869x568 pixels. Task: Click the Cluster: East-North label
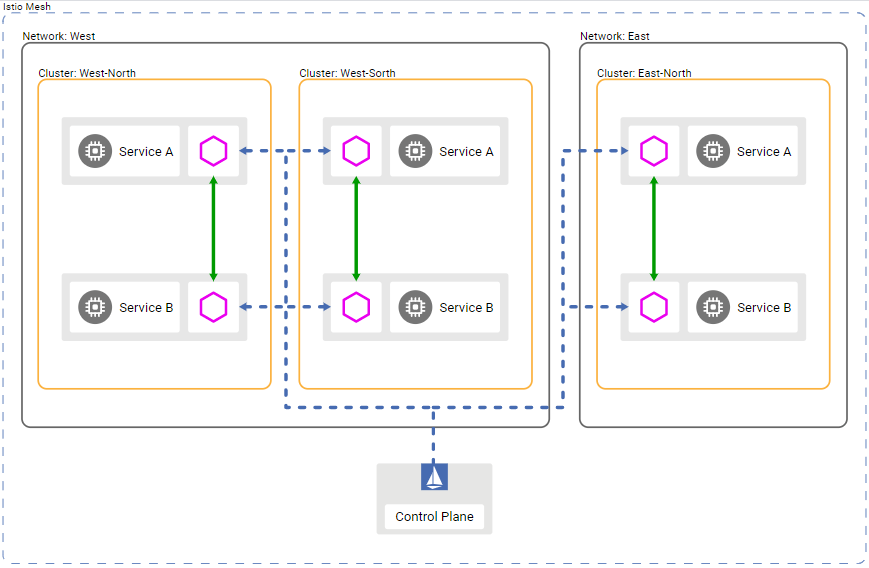coord(644,73)
